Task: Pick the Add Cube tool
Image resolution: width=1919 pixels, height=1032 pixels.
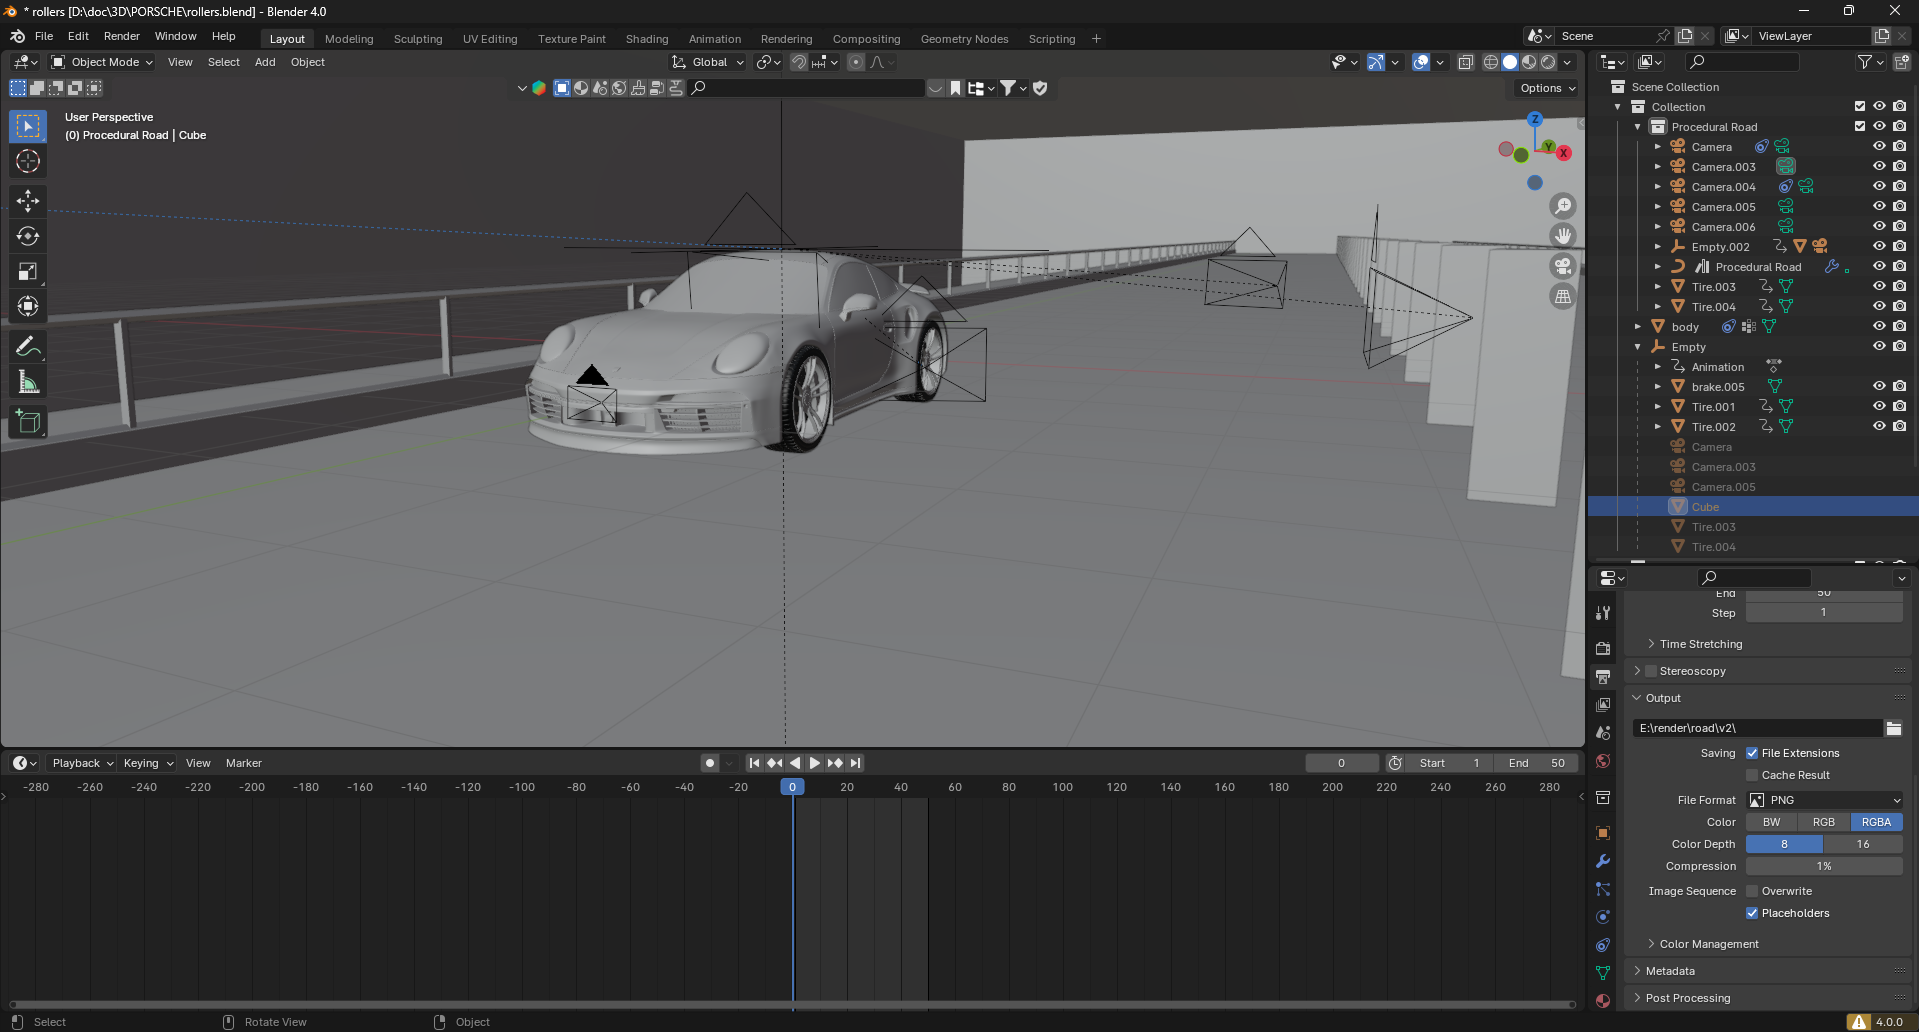Action: click(x=28, y=422)
